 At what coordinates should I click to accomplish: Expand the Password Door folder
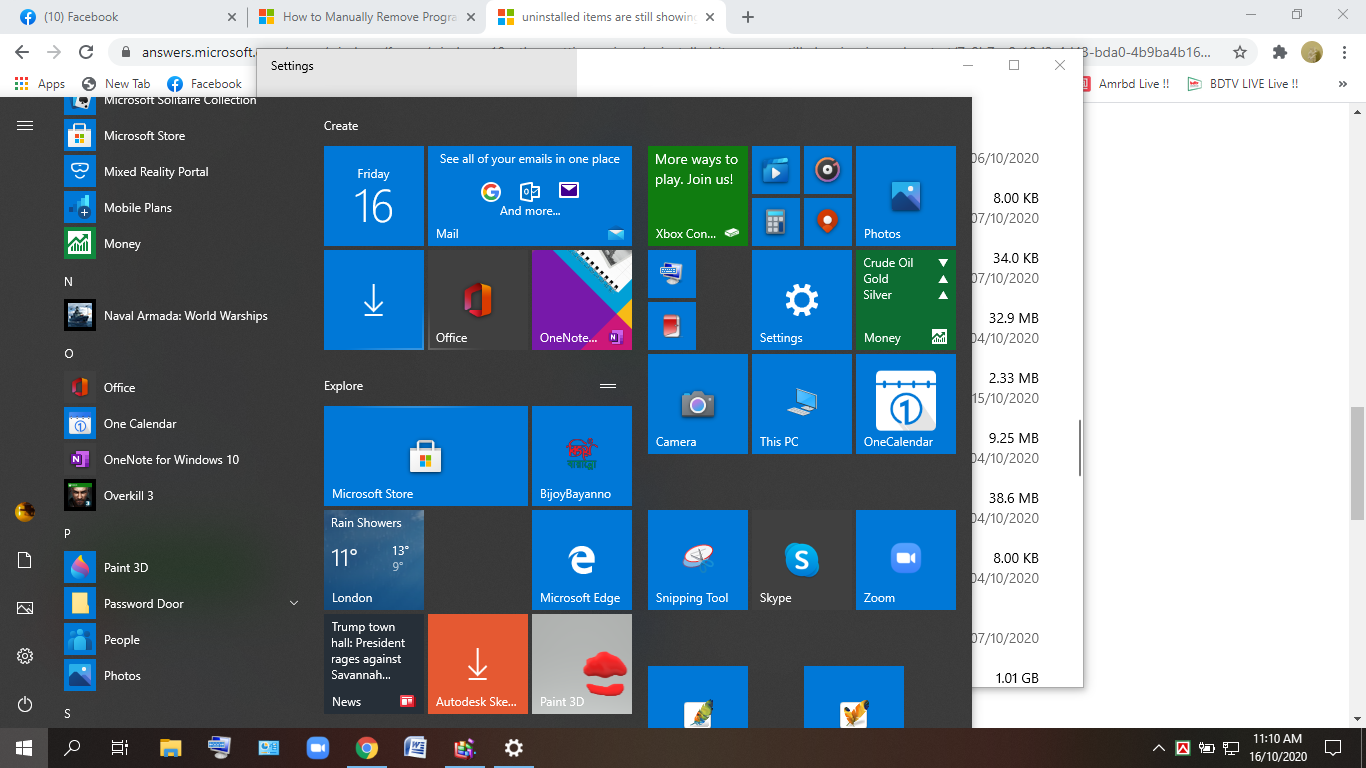294,603
